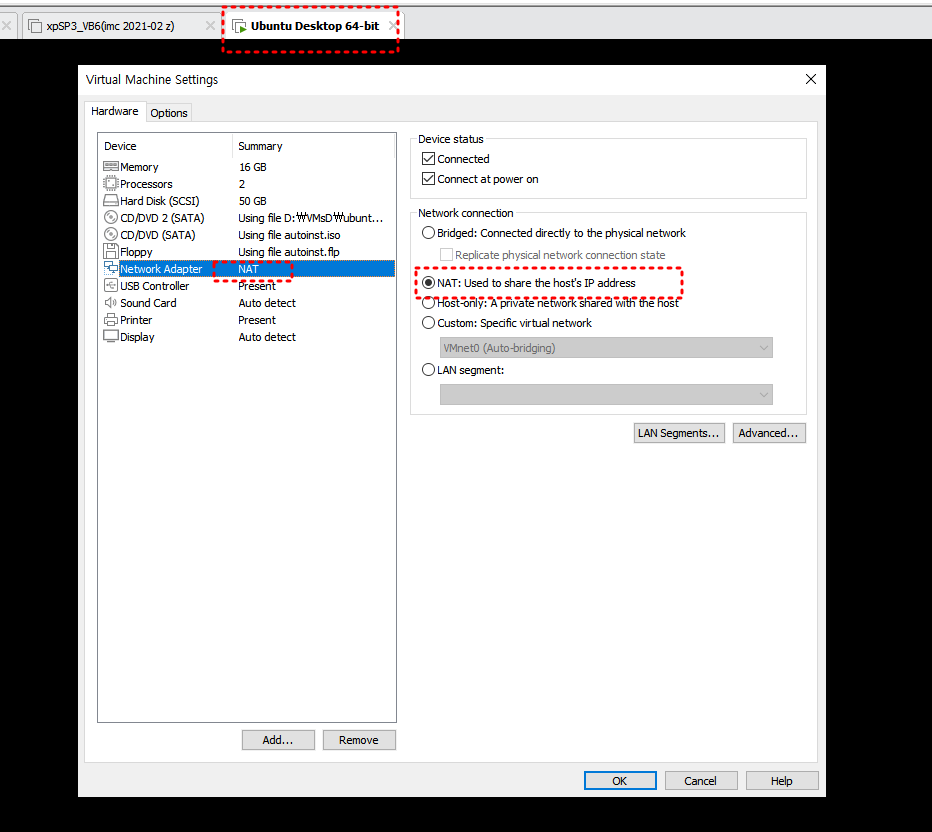Select the Memory device icon
The width and height of the screenshot is (932, 832).
[111, 166]
